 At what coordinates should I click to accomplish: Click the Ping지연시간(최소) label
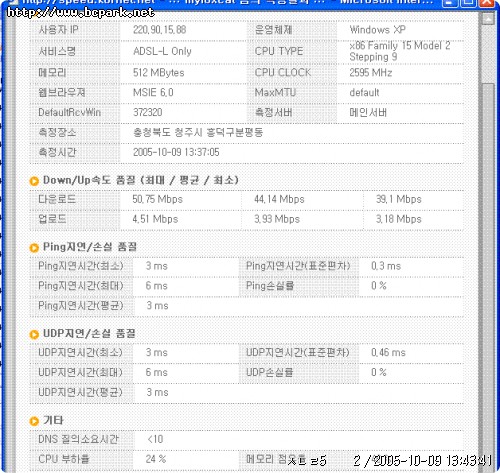81,266
